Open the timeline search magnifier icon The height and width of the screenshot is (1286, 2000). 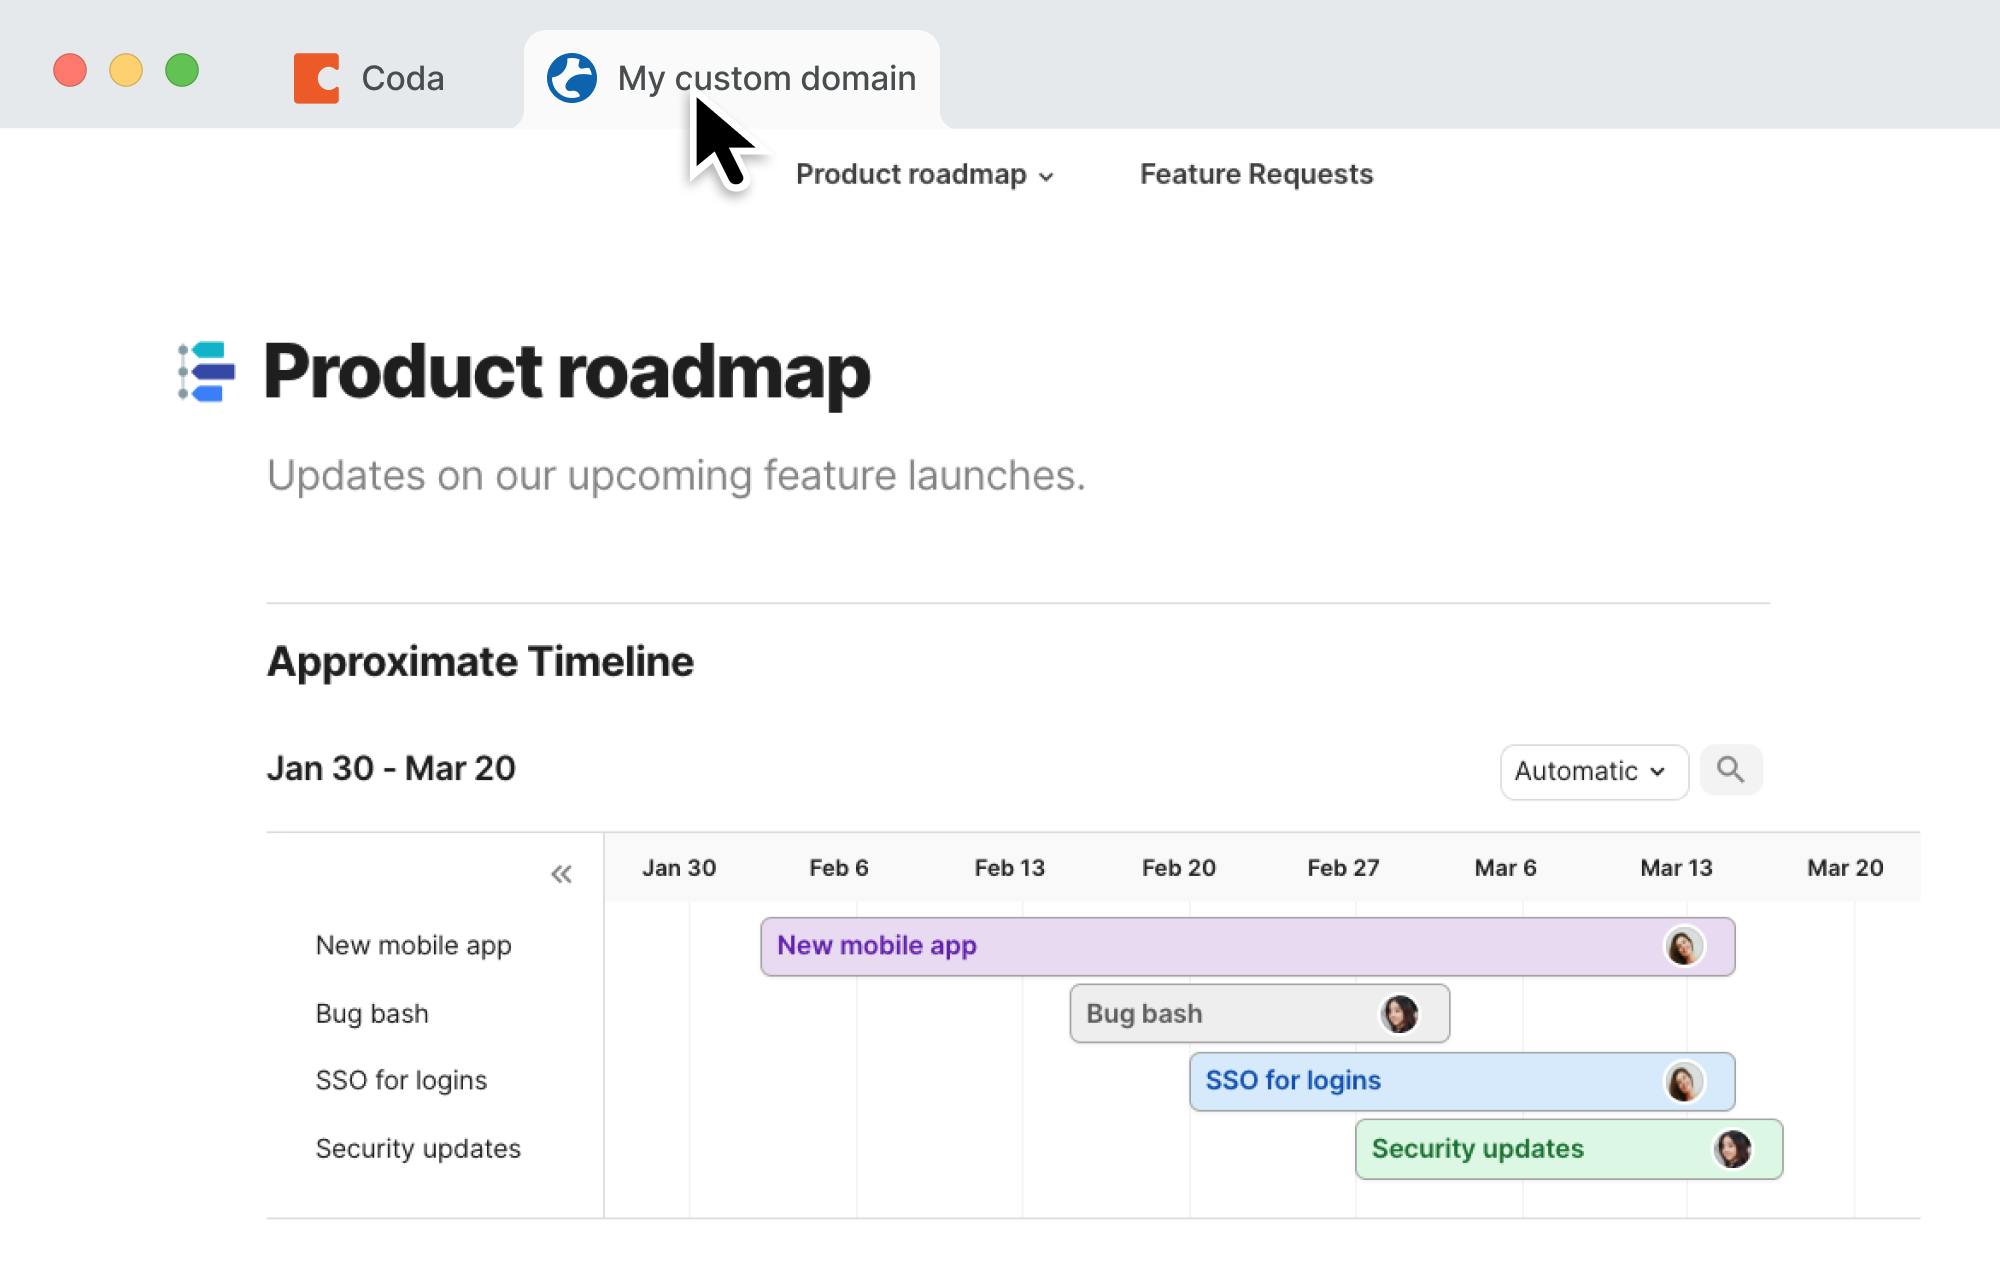[1730, 770]
